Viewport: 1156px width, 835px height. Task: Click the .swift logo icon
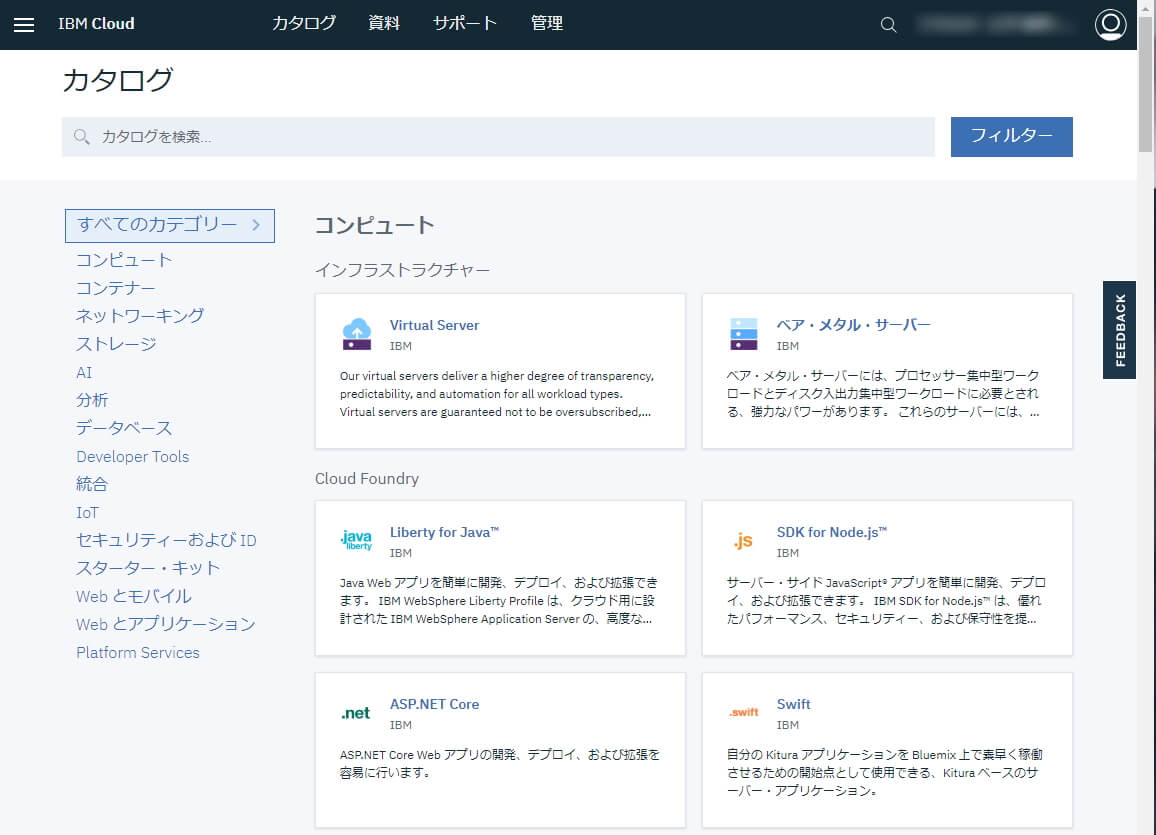(x=743, y=712)
